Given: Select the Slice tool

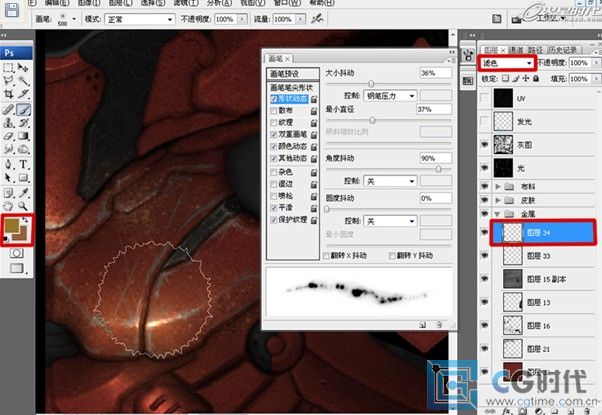Looking at the screenshot, I should (23, 94).
